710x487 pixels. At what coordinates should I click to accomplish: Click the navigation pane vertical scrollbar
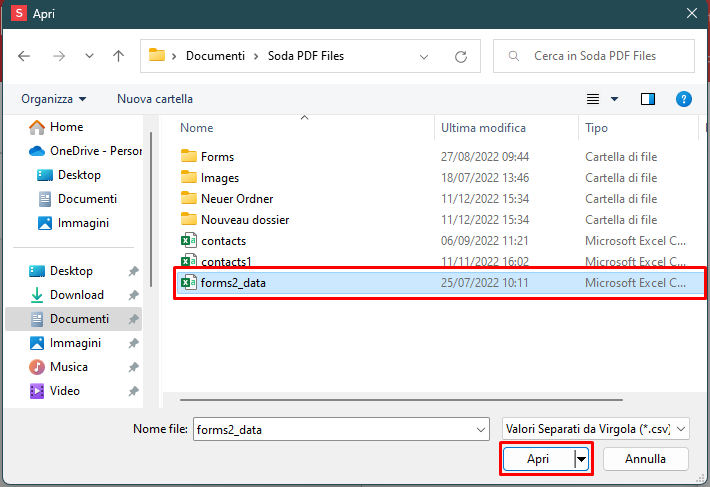[151, 210]
